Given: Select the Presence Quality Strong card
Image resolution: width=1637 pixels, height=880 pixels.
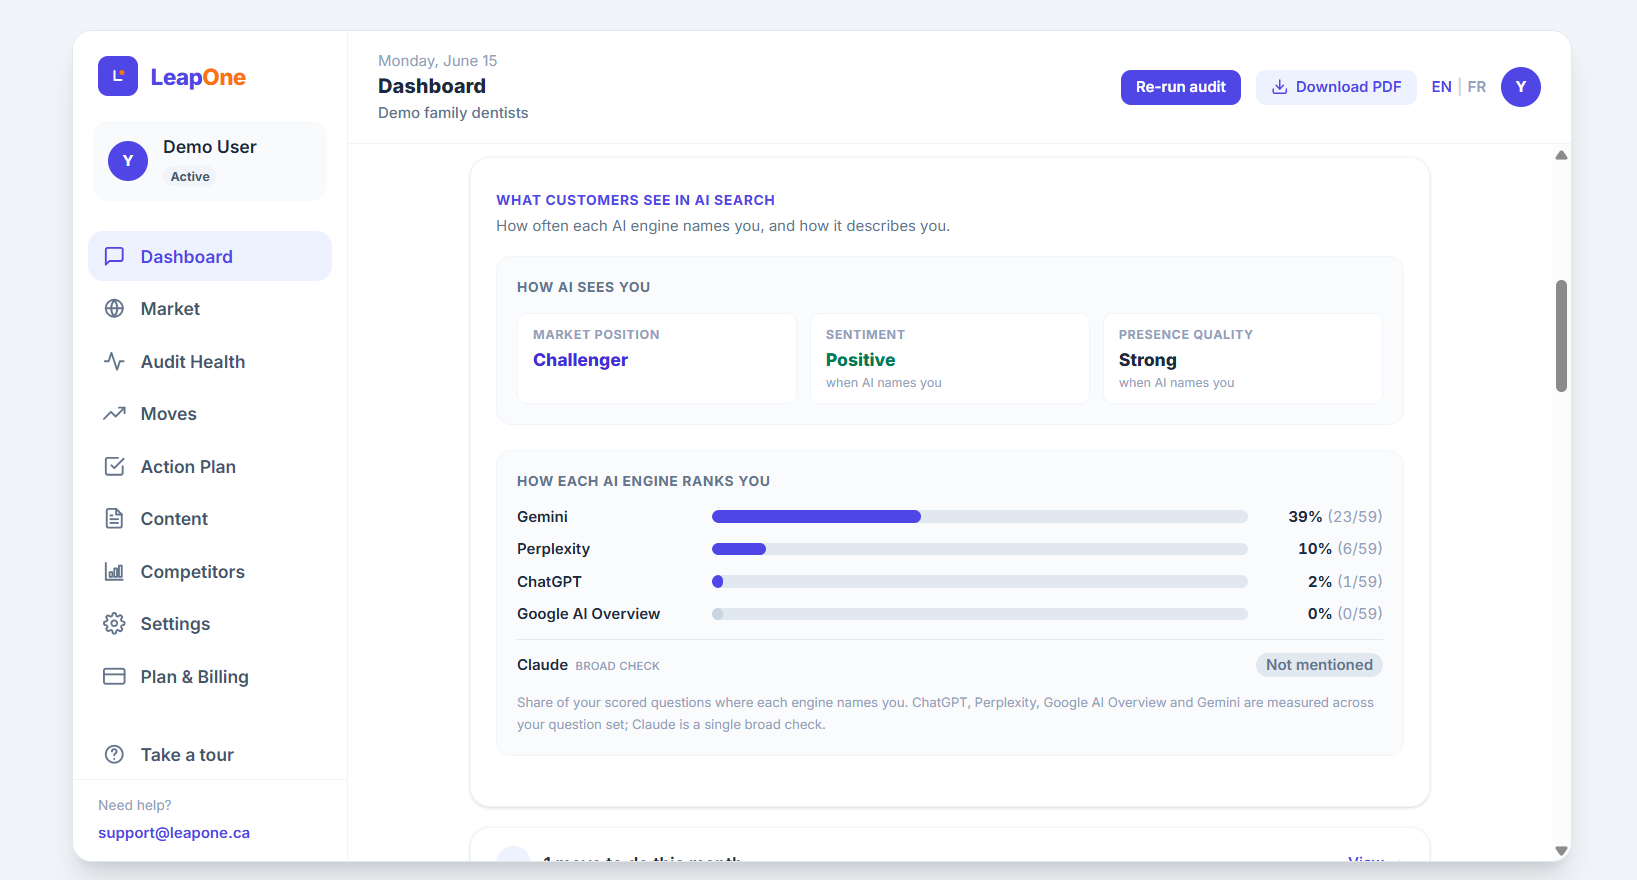Looking at the screenshot, I should click(1243, 359).
